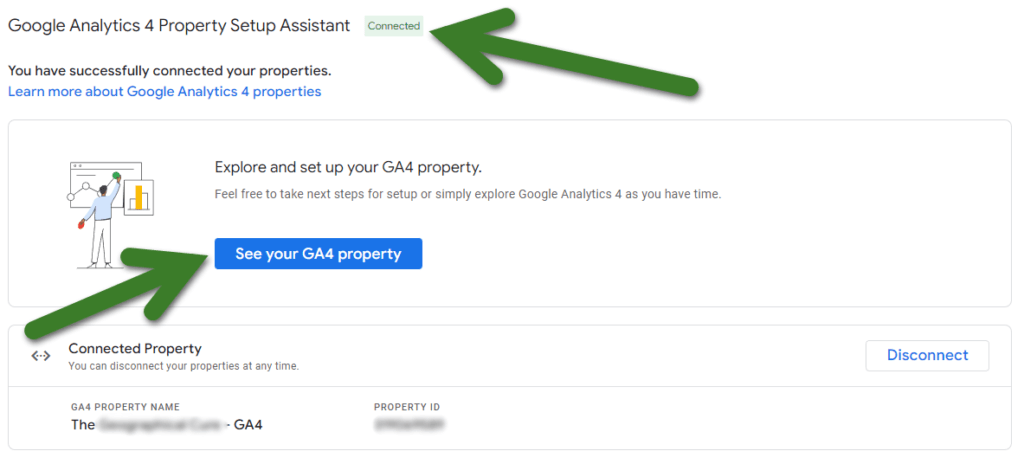Click the Connected Property section heading
Viewport: 1024px width, 464px height.
[135, 348]
